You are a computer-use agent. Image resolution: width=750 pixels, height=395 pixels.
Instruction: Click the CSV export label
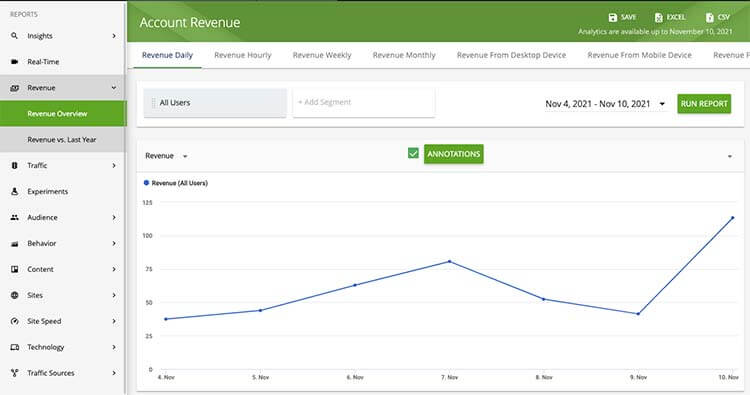tap(724, 17)
